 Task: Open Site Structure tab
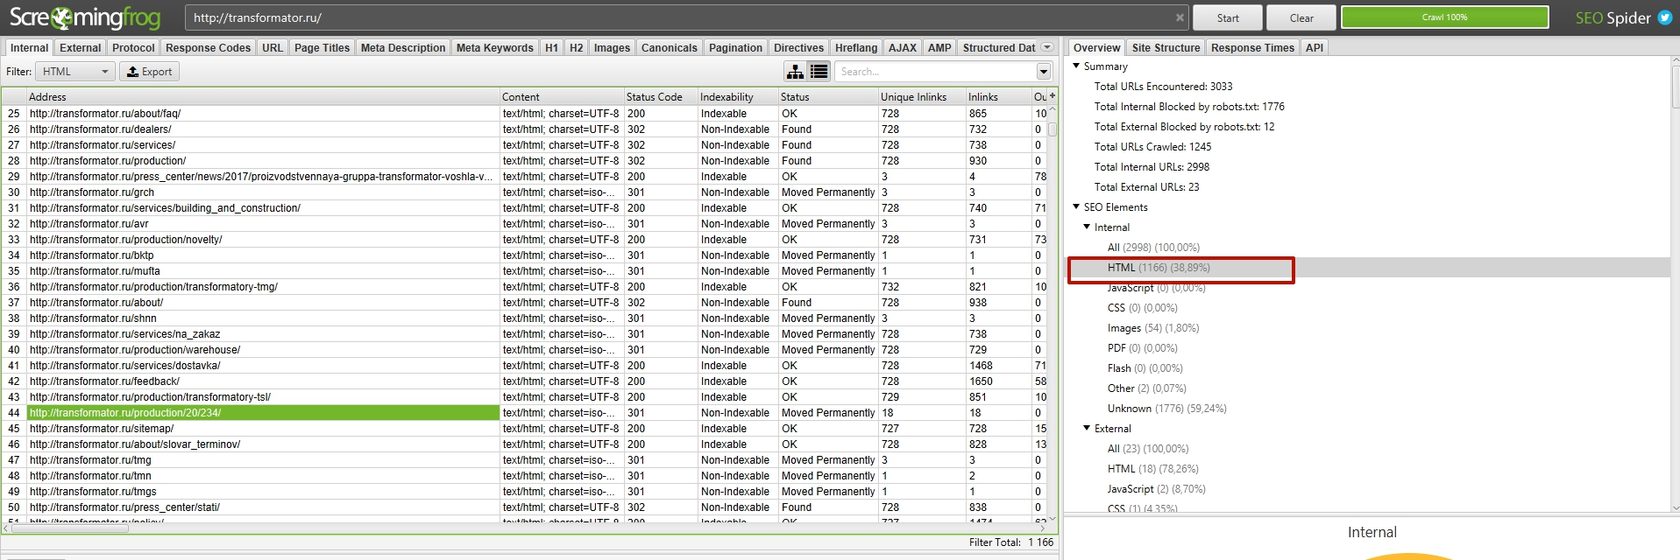(x=1166, y=47)
